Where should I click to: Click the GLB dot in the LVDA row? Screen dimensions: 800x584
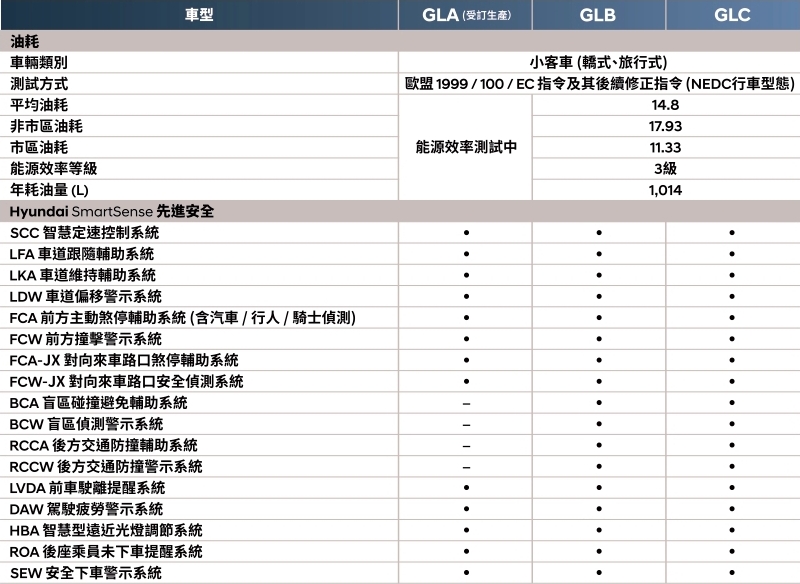(x=599, y=488)
